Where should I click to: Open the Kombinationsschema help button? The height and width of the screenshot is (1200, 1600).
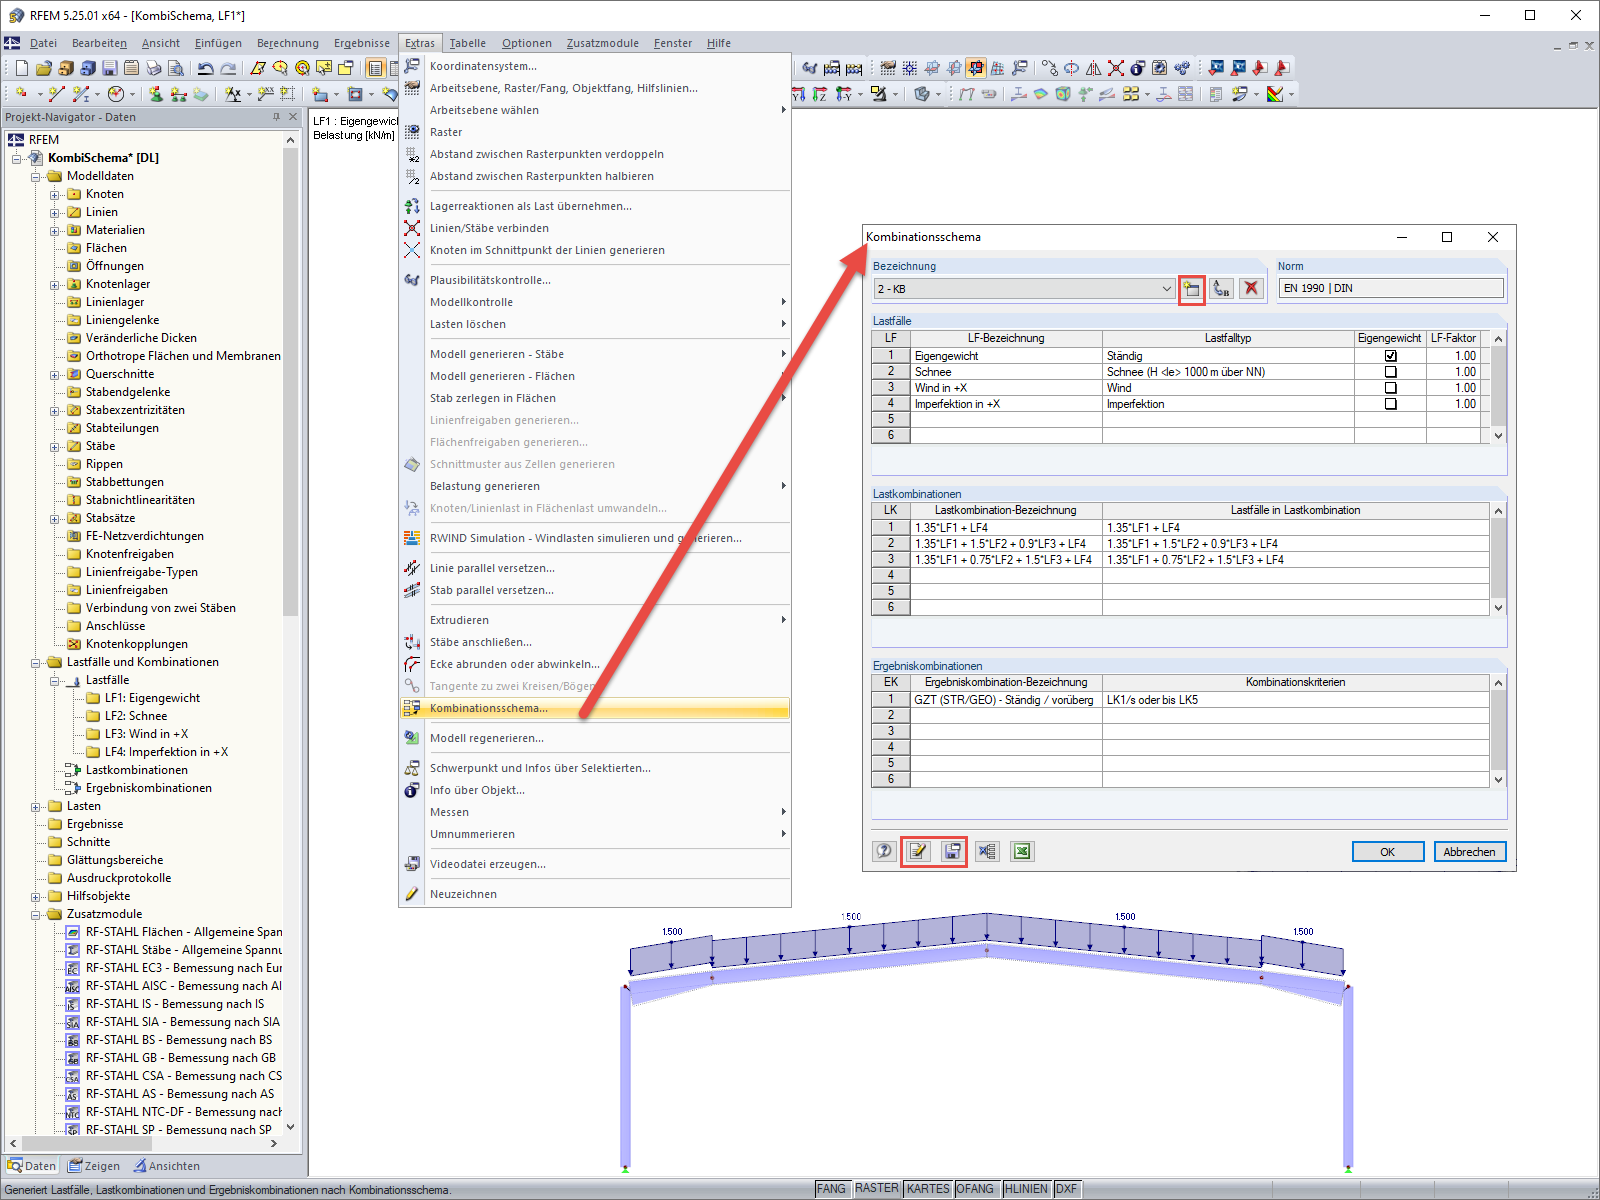coord(884,851)
